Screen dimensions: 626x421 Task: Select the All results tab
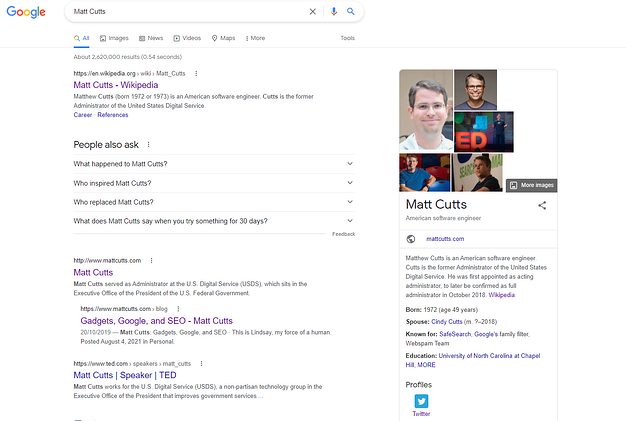[81, 38]
